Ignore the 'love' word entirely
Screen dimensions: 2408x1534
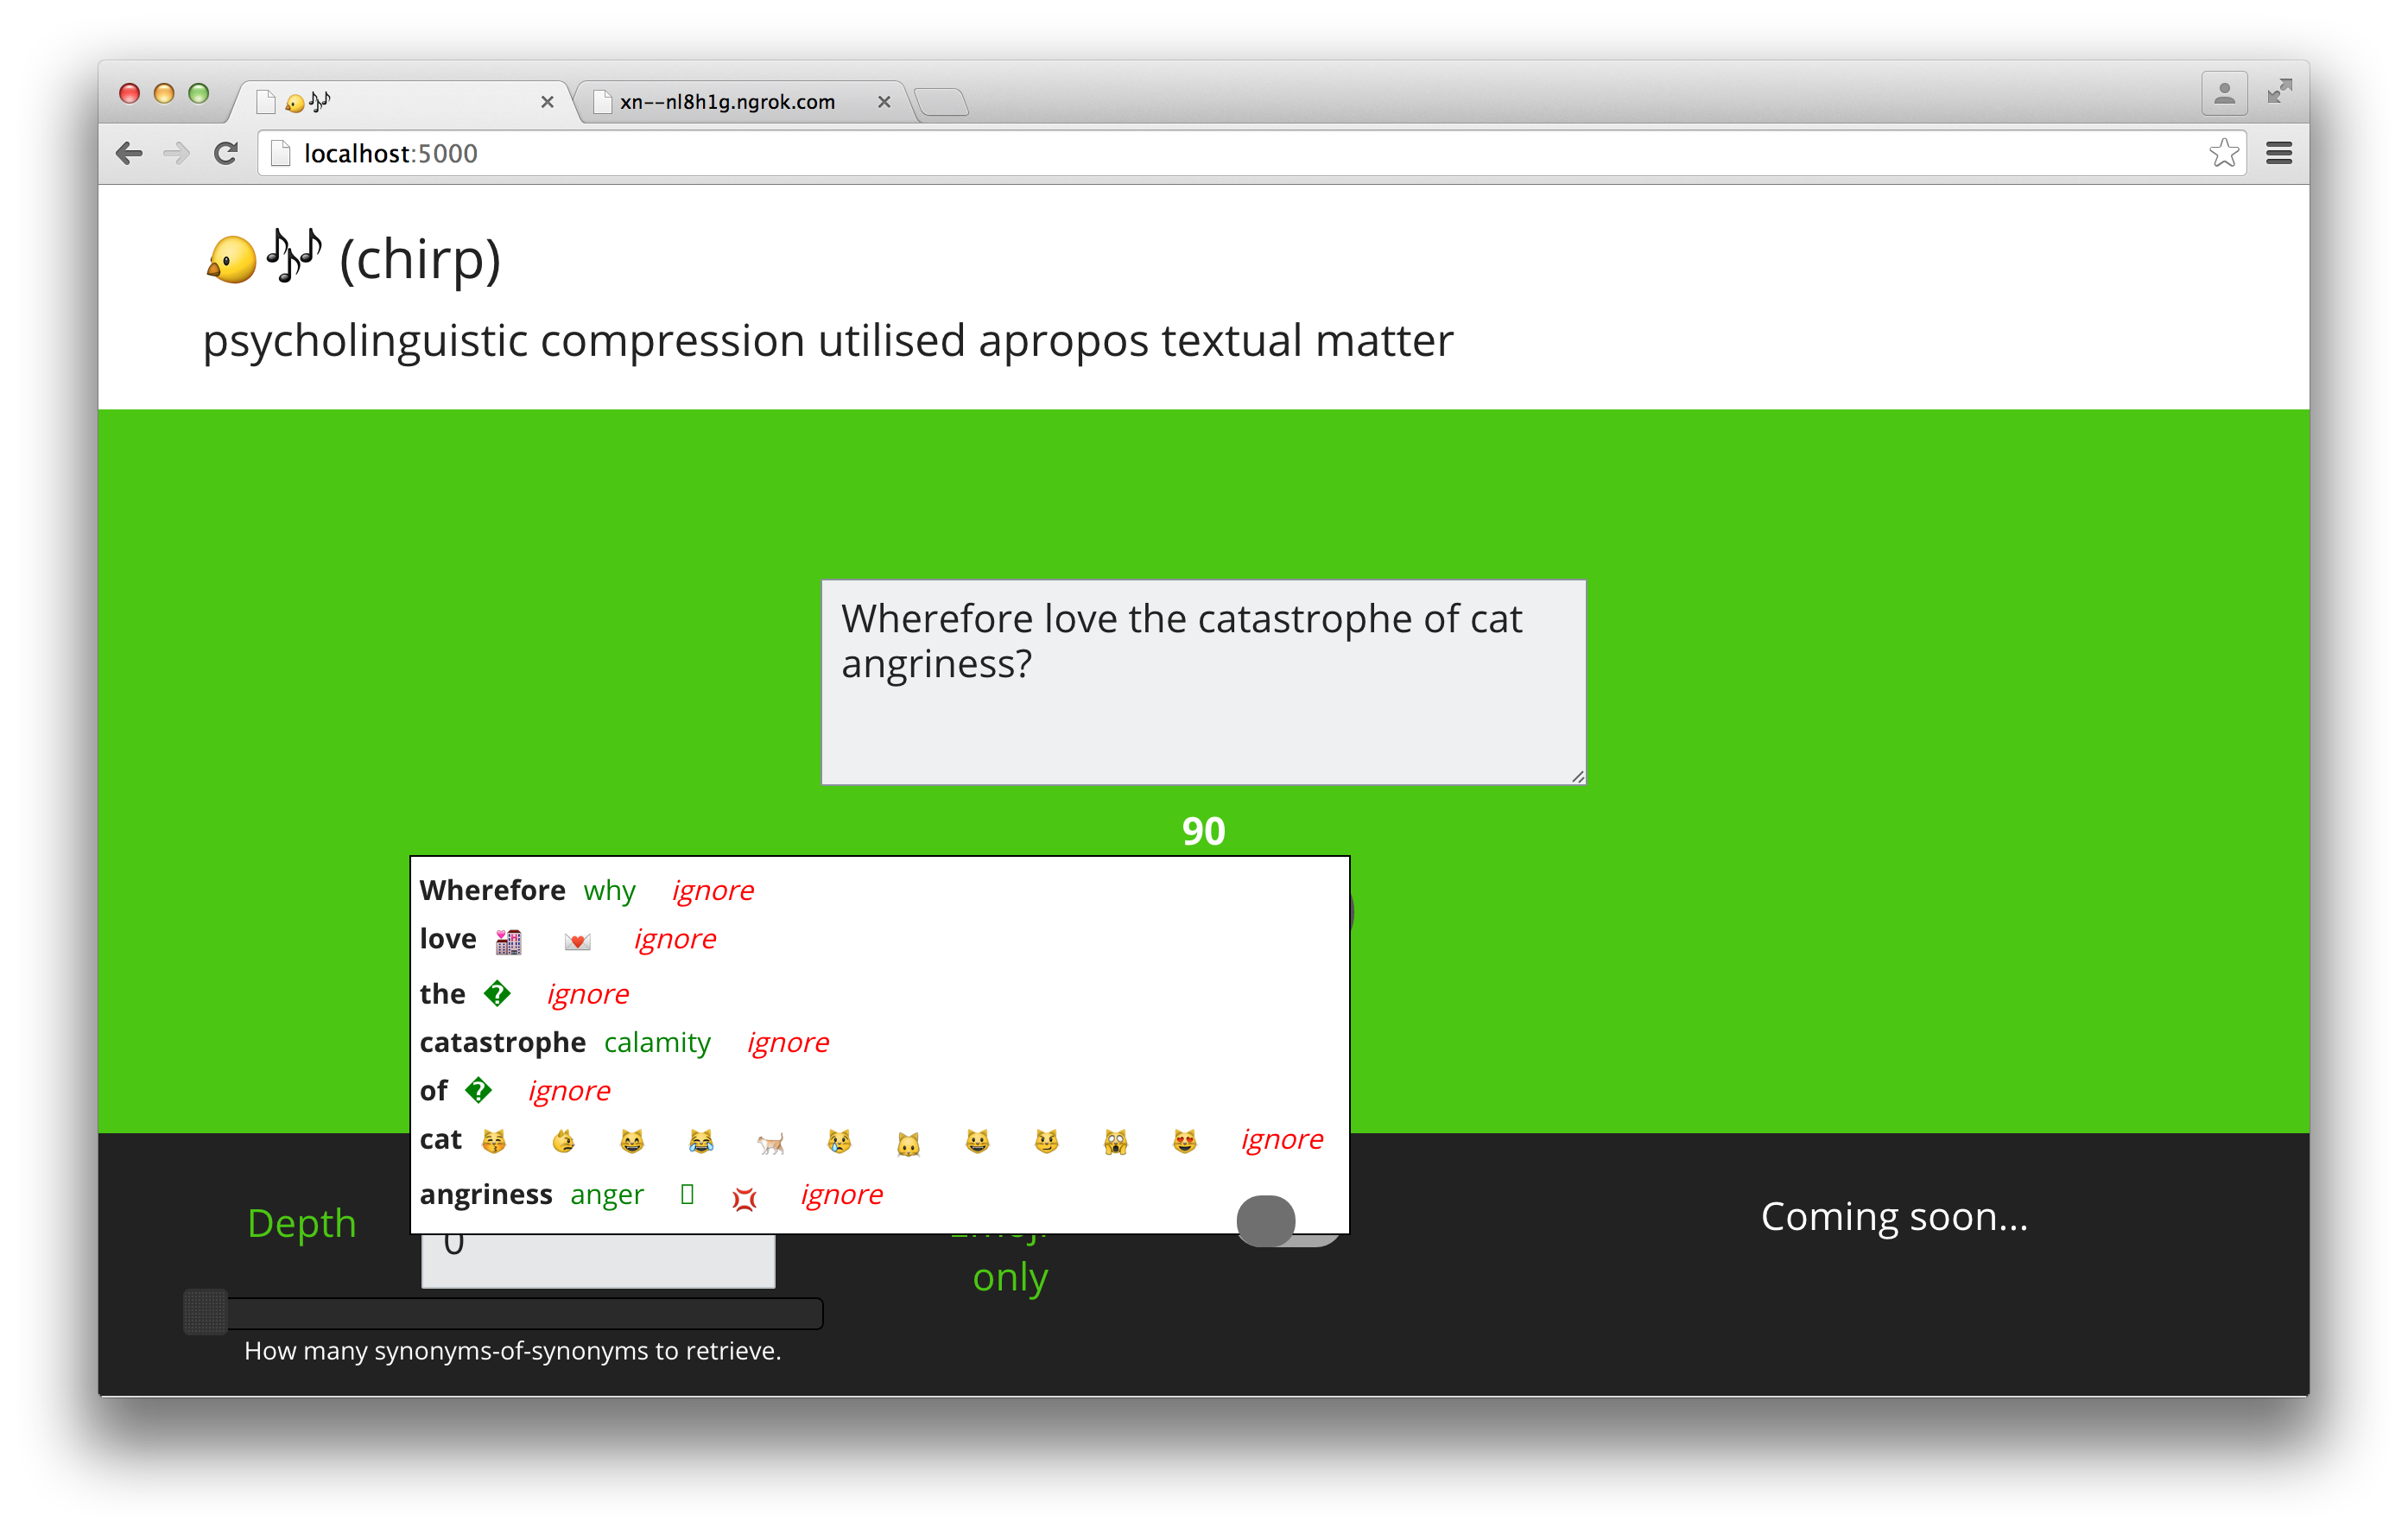pyautogui.click(x=675, y=939)
